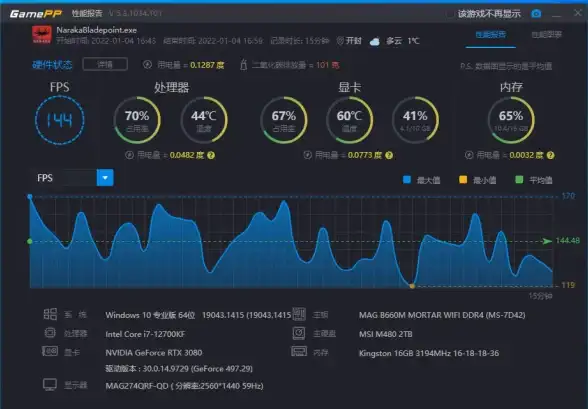Viewport: 588px width, 409px height.
Task: Open the inactive tab beside 性能报告
Action: (x=546, y=35)
